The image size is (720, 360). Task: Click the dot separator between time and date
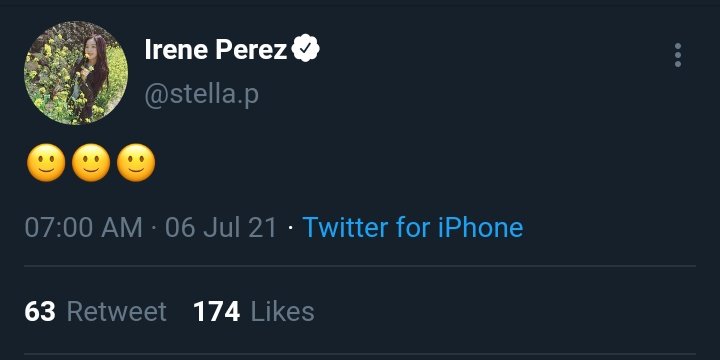click(154, 227)
